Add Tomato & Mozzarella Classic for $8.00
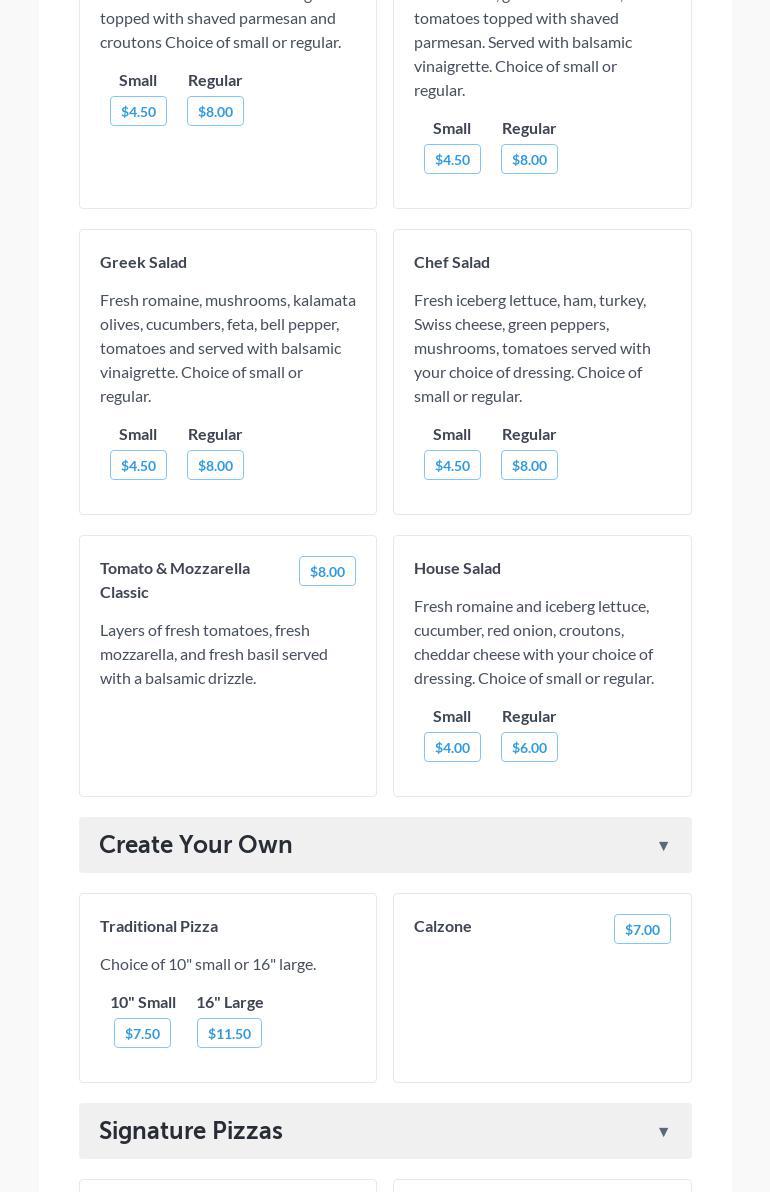This screenshot has width=770, height=1192. click(327, 572)
